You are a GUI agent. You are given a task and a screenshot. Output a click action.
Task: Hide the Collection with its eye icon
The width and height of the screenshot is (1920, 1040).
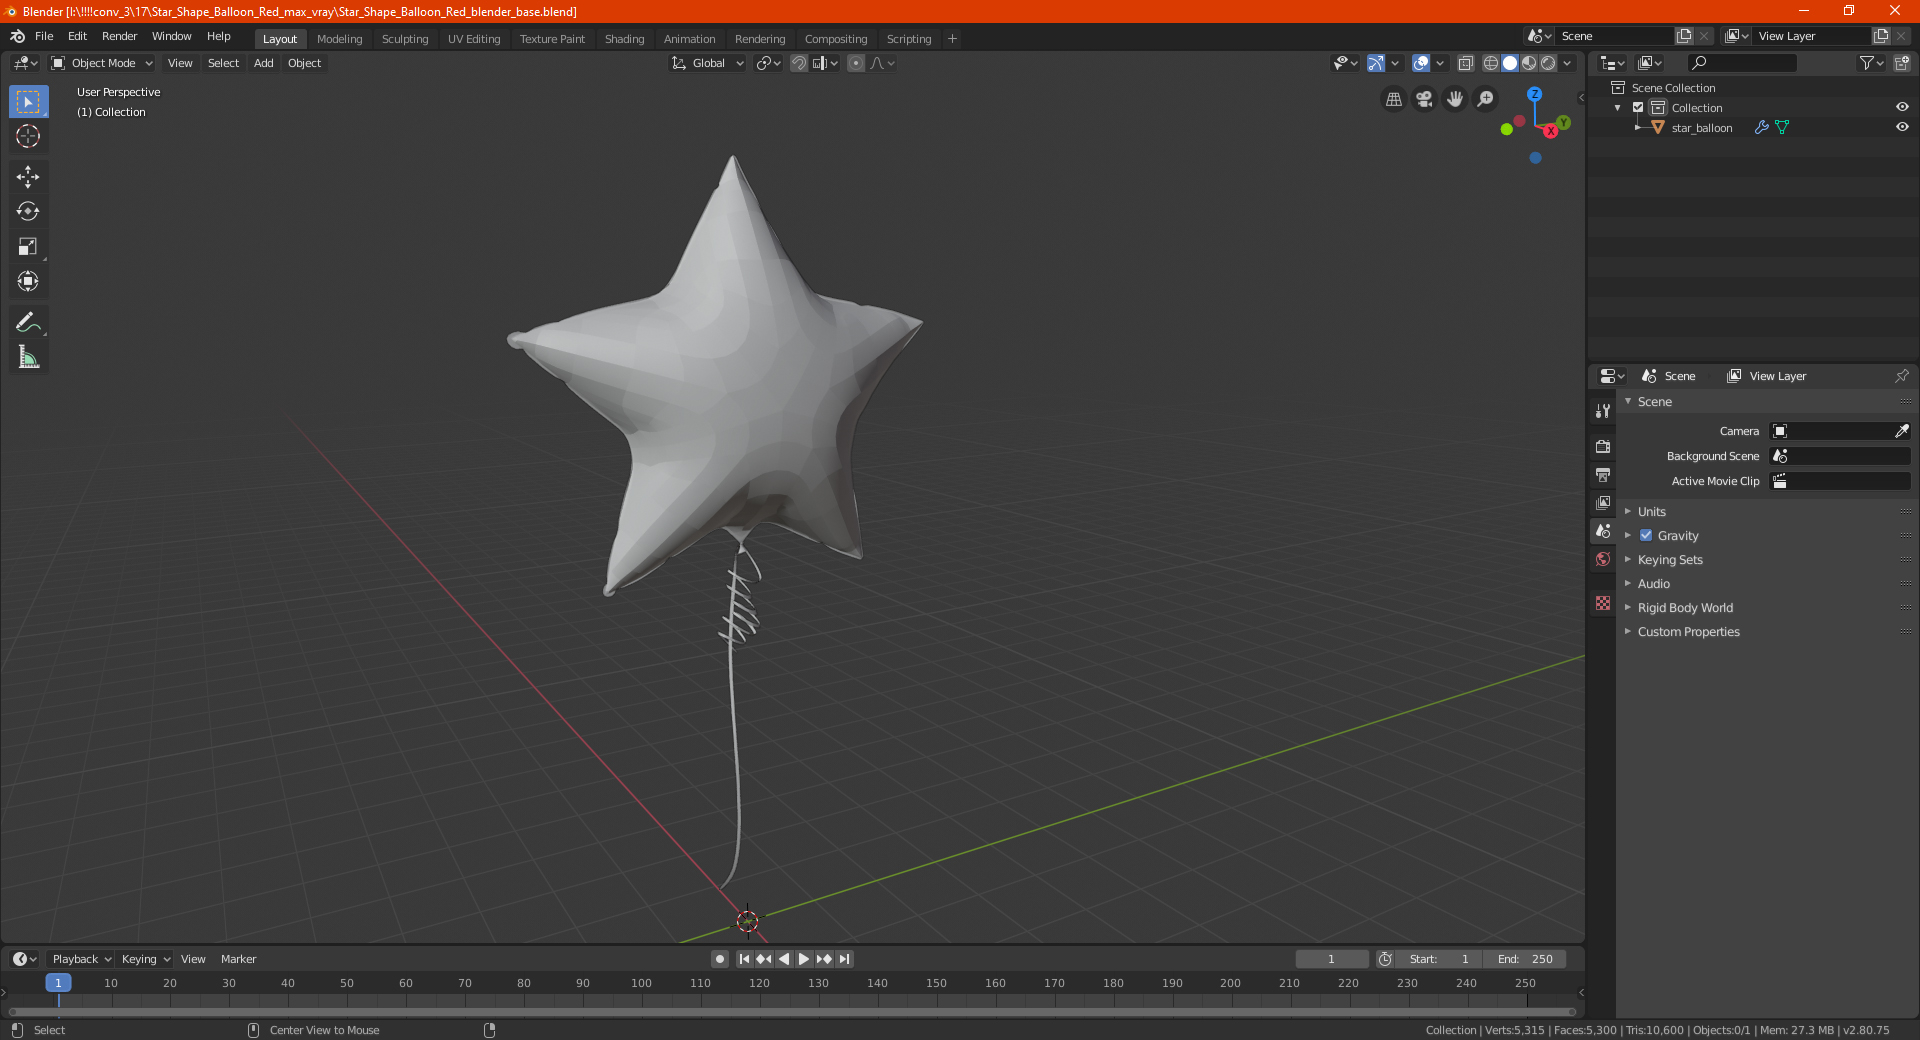[1902, 108]
